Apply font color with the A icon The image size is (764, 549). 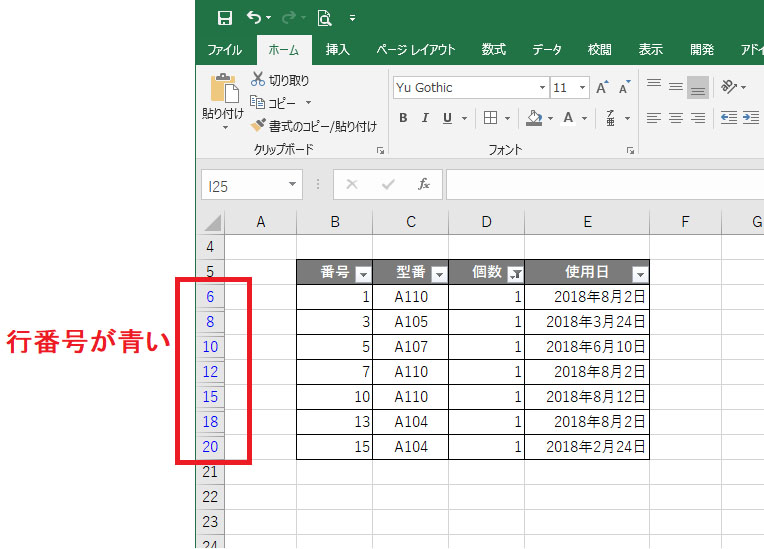pos(568,118)
